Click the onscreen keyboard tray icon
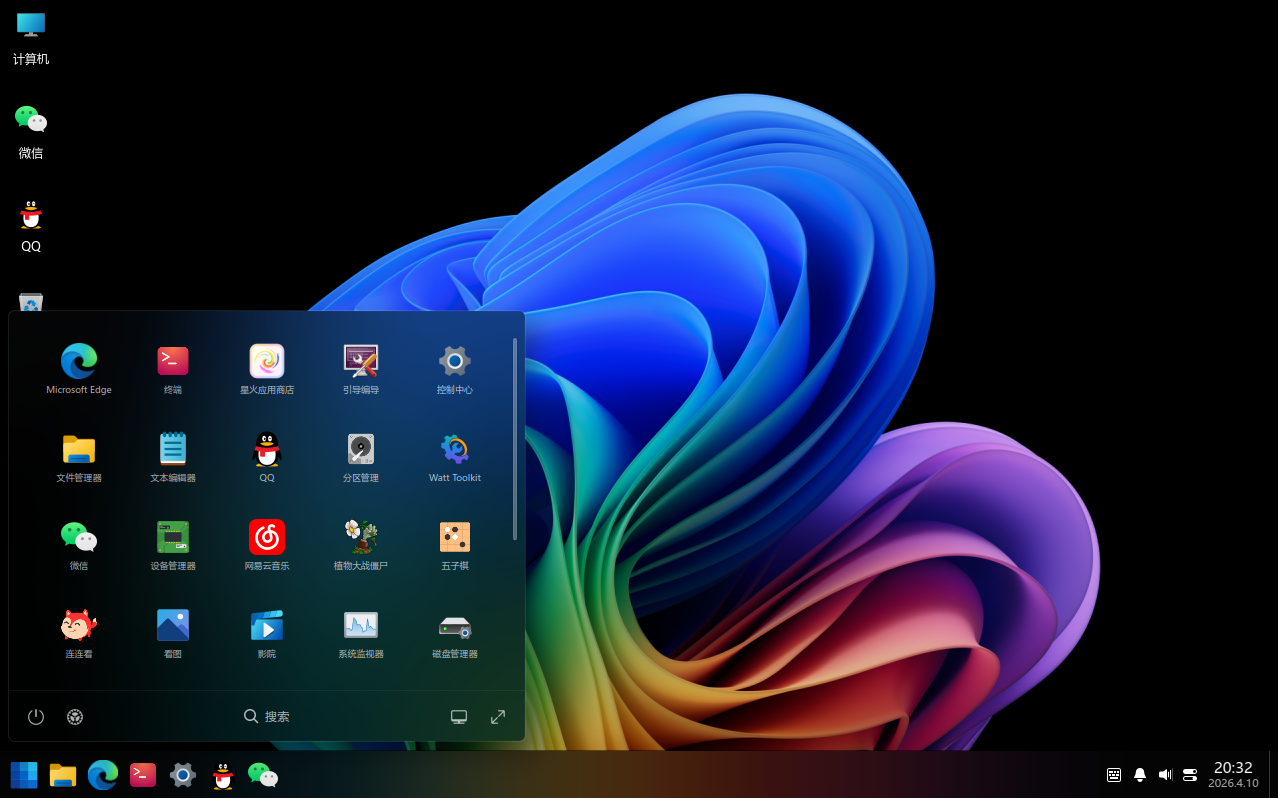1278x798 pixels. click(x=1114, y=775)
